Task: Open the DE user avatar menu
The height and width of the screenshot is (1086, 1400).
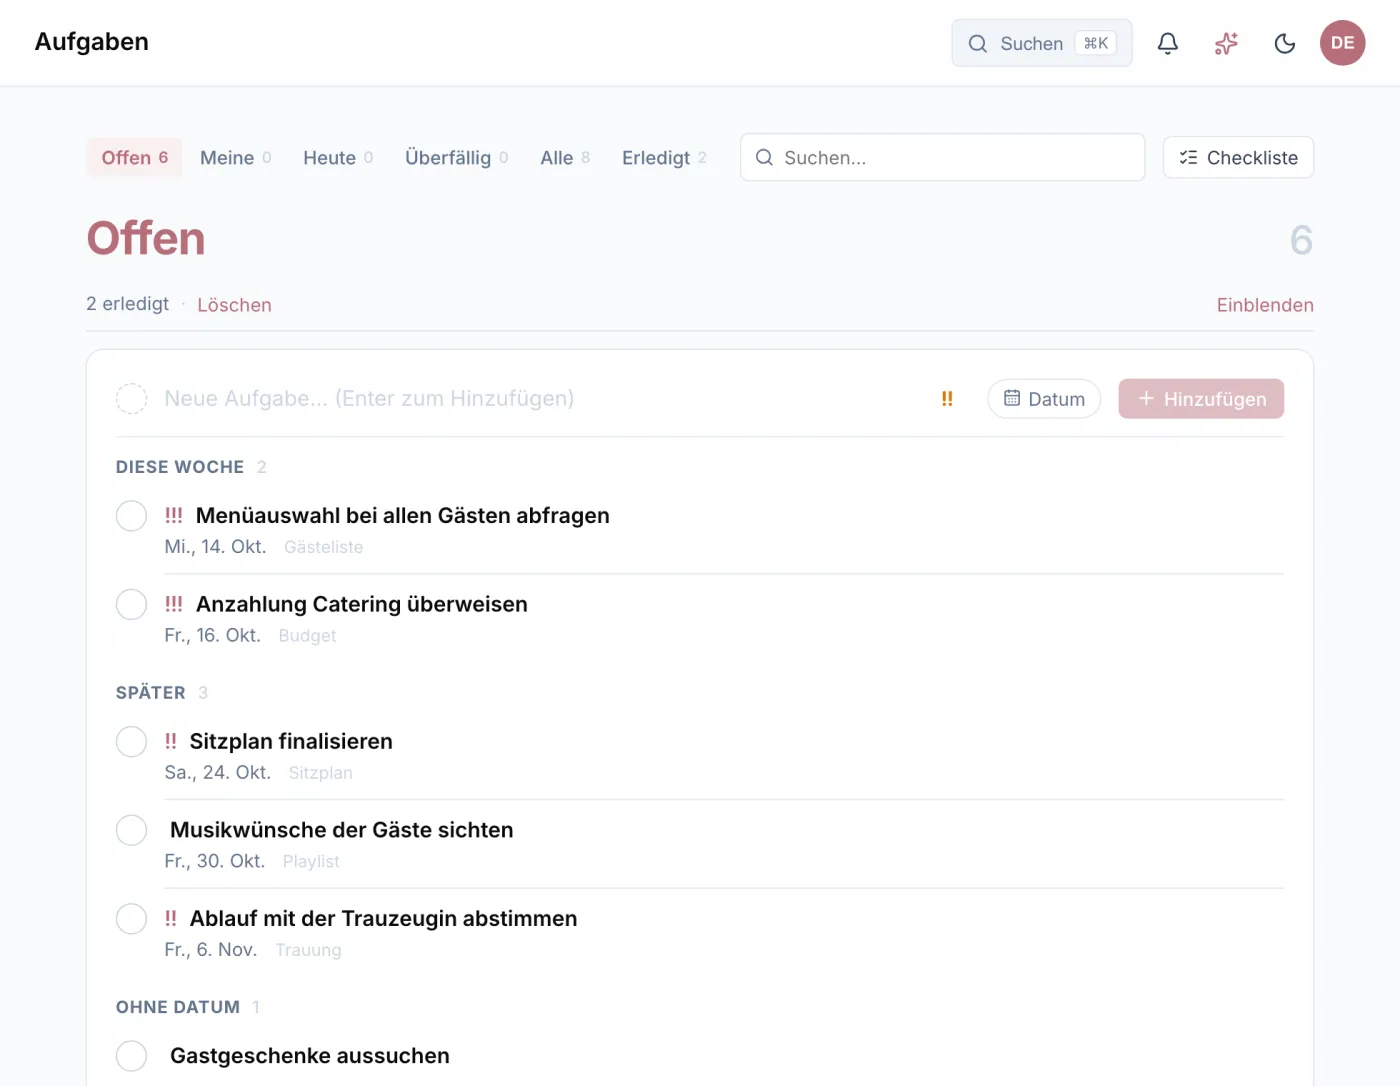Action: (x=1342, y=43)
